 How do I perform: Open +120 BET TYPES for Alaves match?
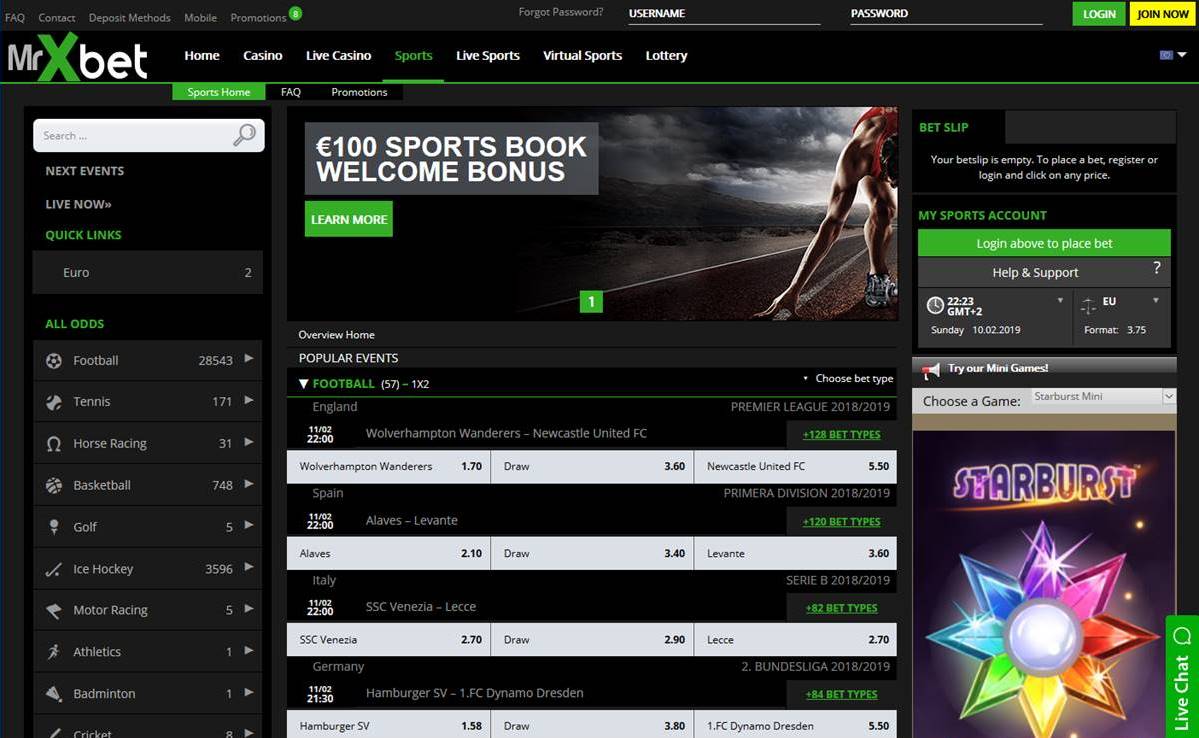841,522
